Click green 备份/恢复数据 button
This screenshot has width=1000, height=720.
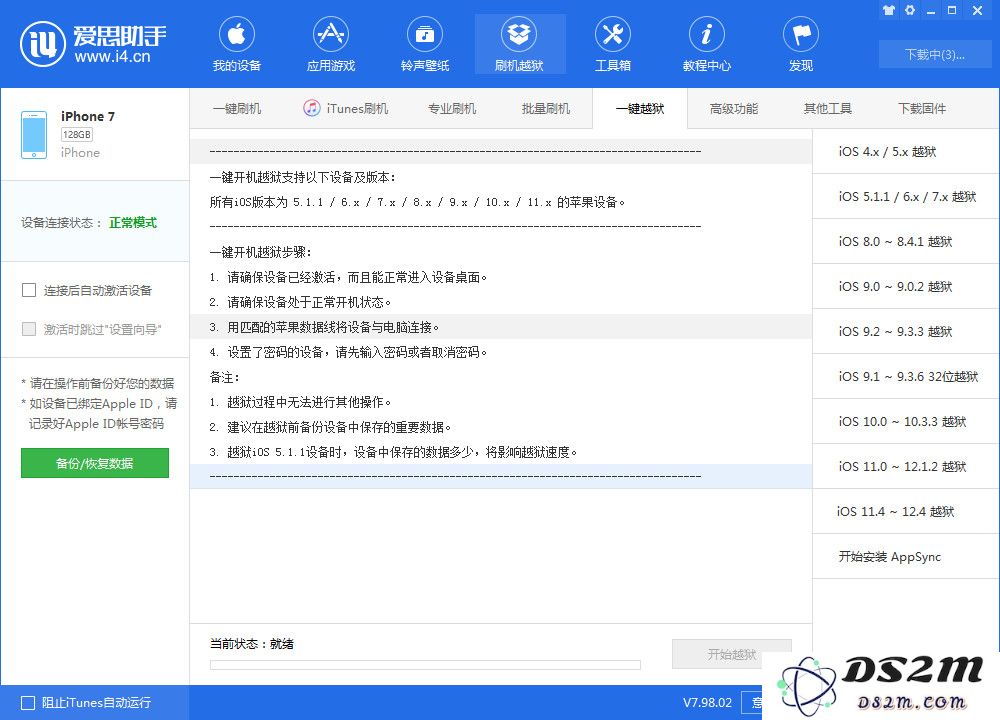pos(95,463)
